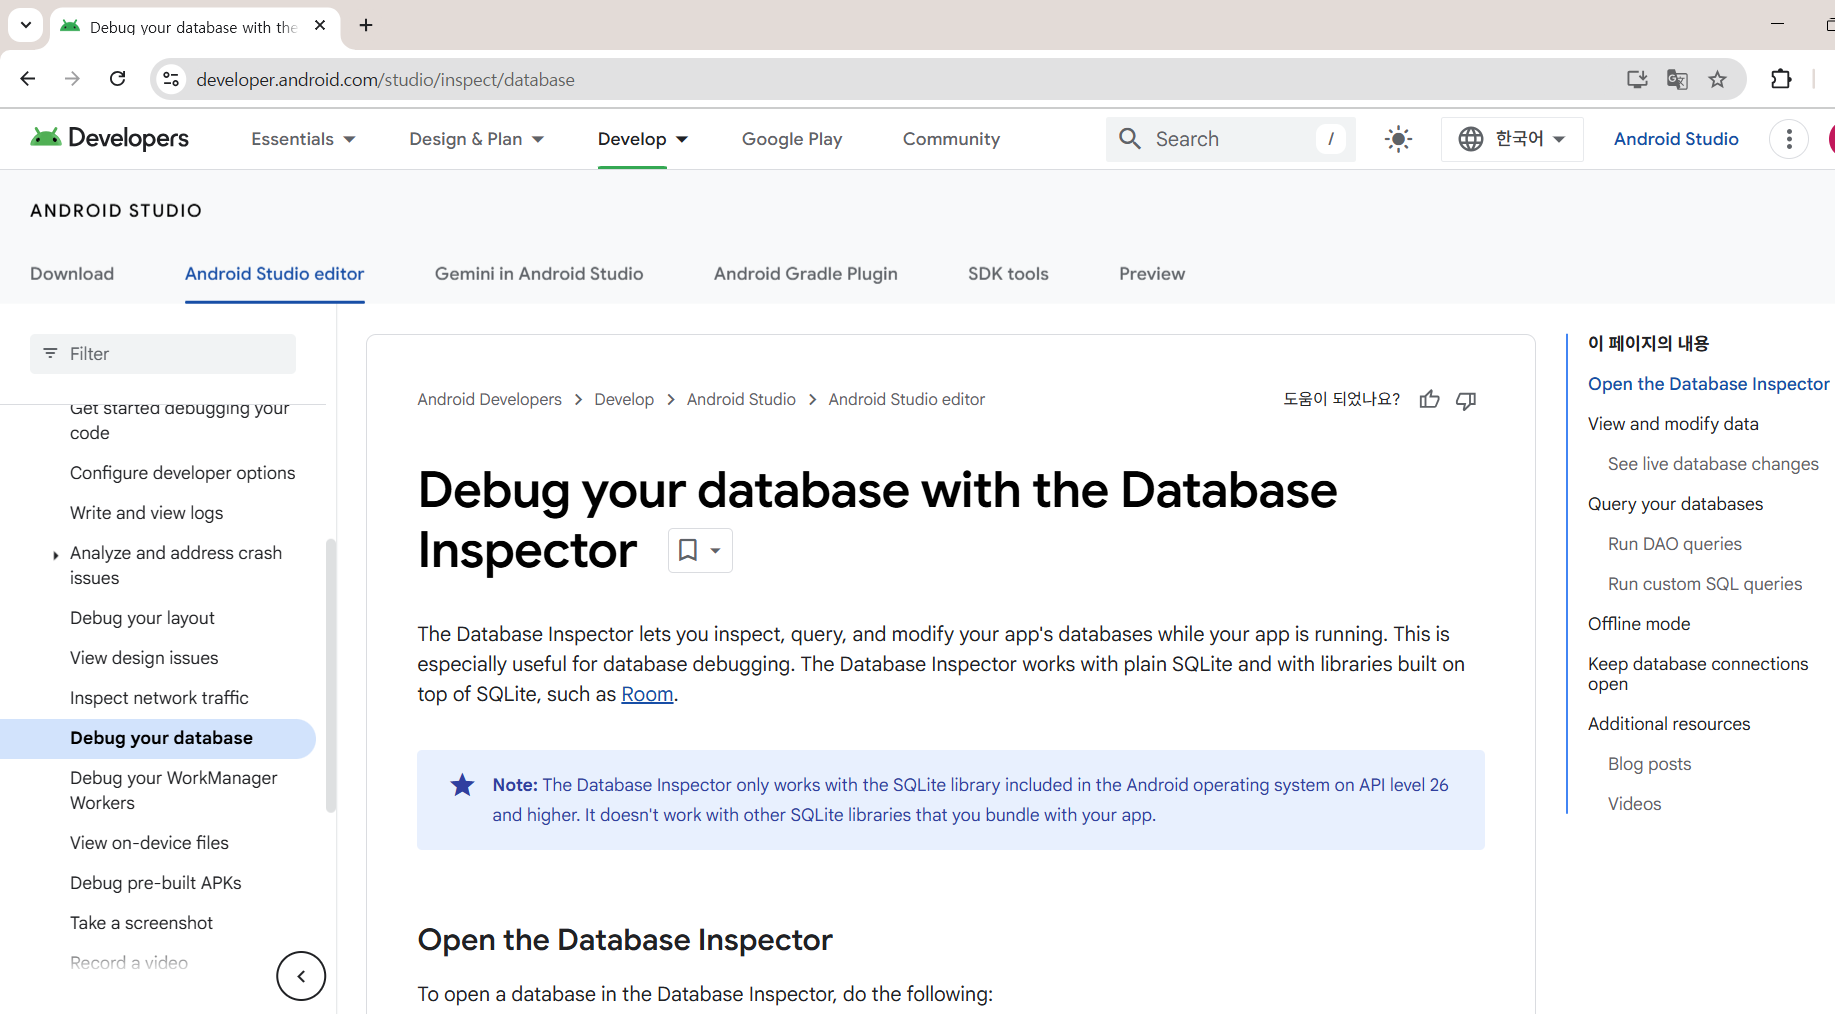The height and width of the screenshot is (1014, 1835).
Task: Reload the current page
Action: pyautogui.click(x=117, y=79)
